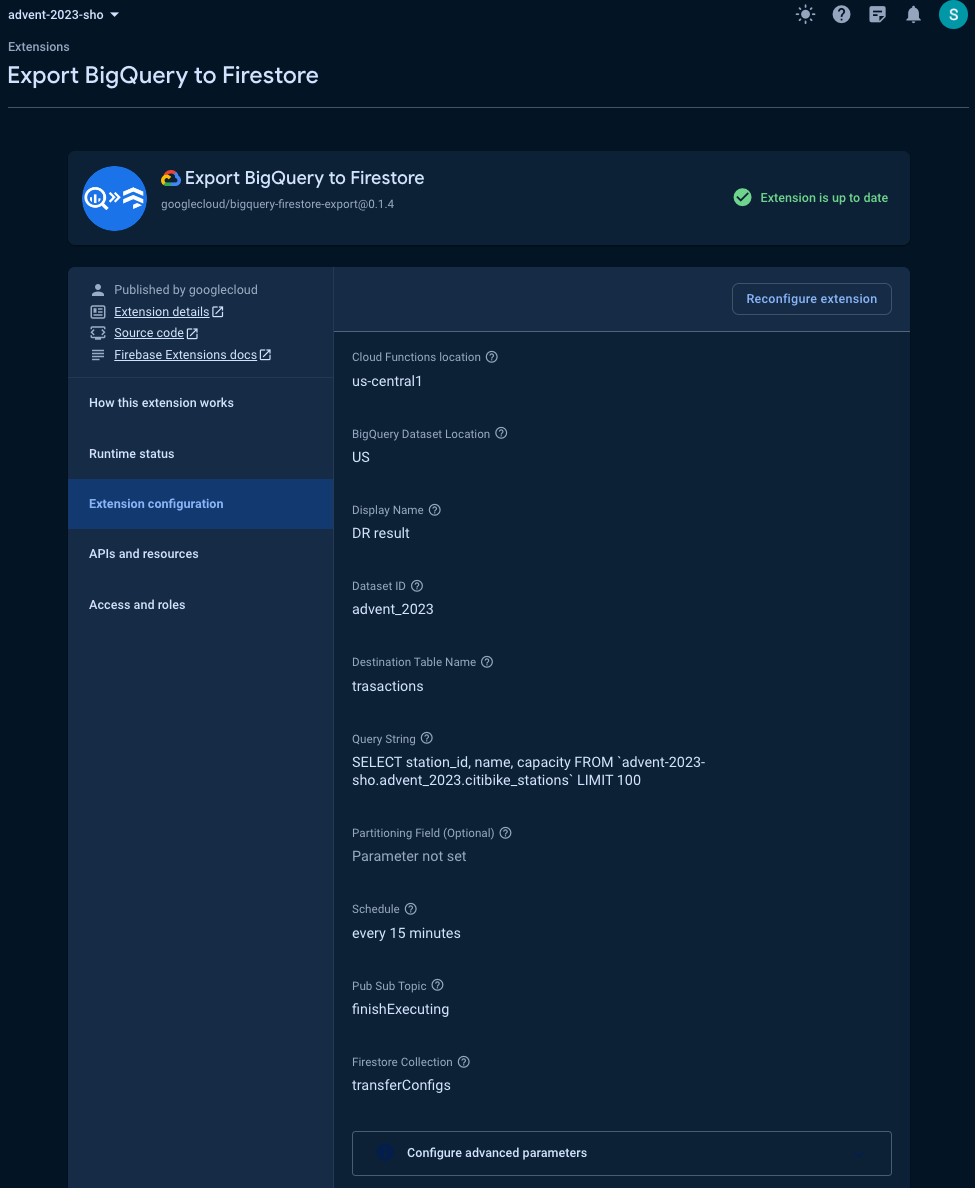The image size is (975, 1188).
Task: Click the green up-to-date check icon
Action: click(x=742, y=198)
